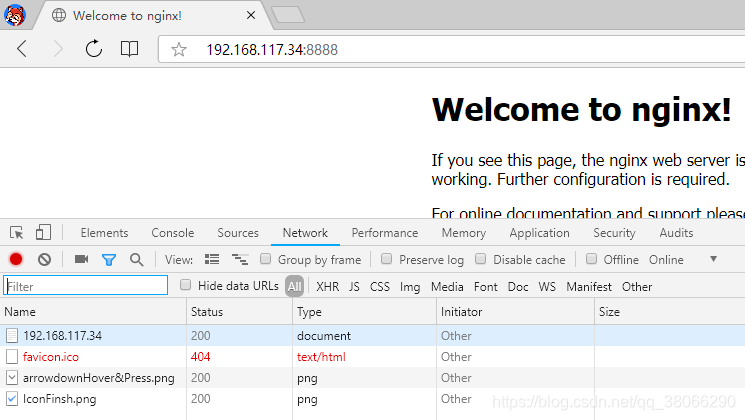745x420 pixels.
Task: Check Hide data URLs
Action: [185, 285]
